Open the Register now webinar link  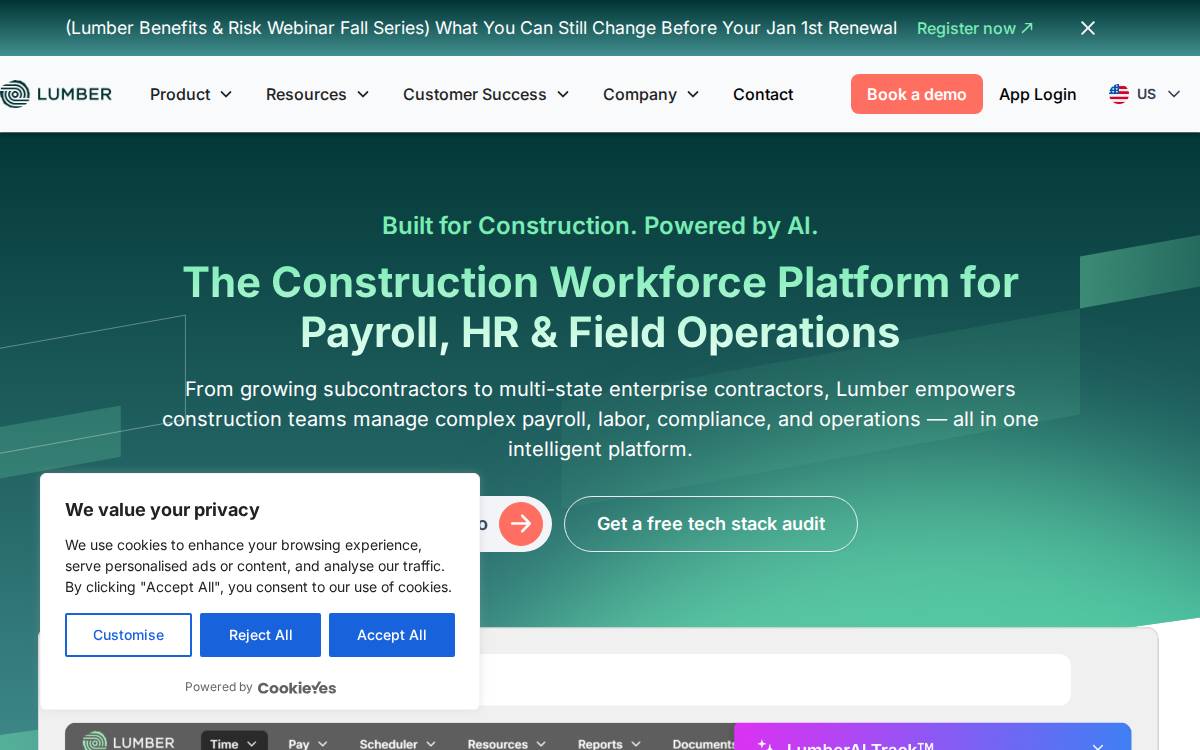pyautogui.click(x=975, y=28)
